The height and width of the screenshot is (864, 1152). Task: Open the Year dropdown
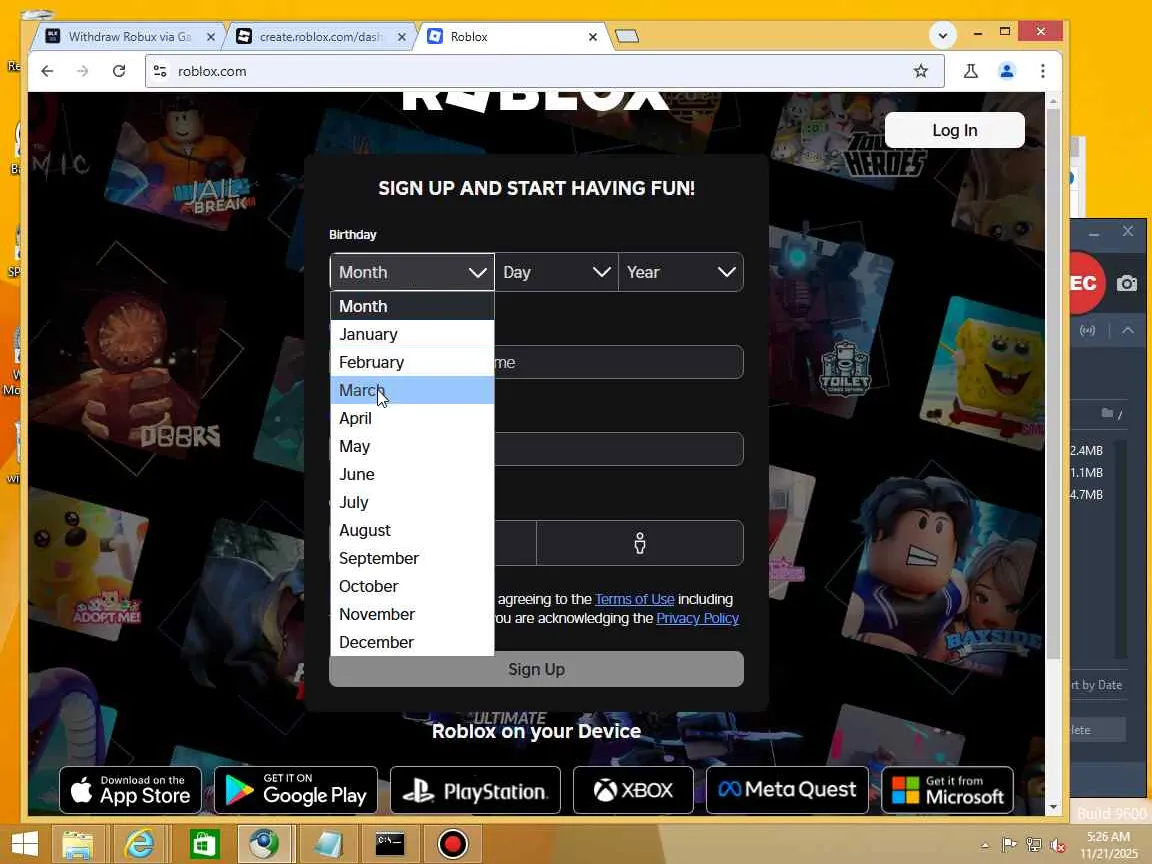click(x=681, y=273)
